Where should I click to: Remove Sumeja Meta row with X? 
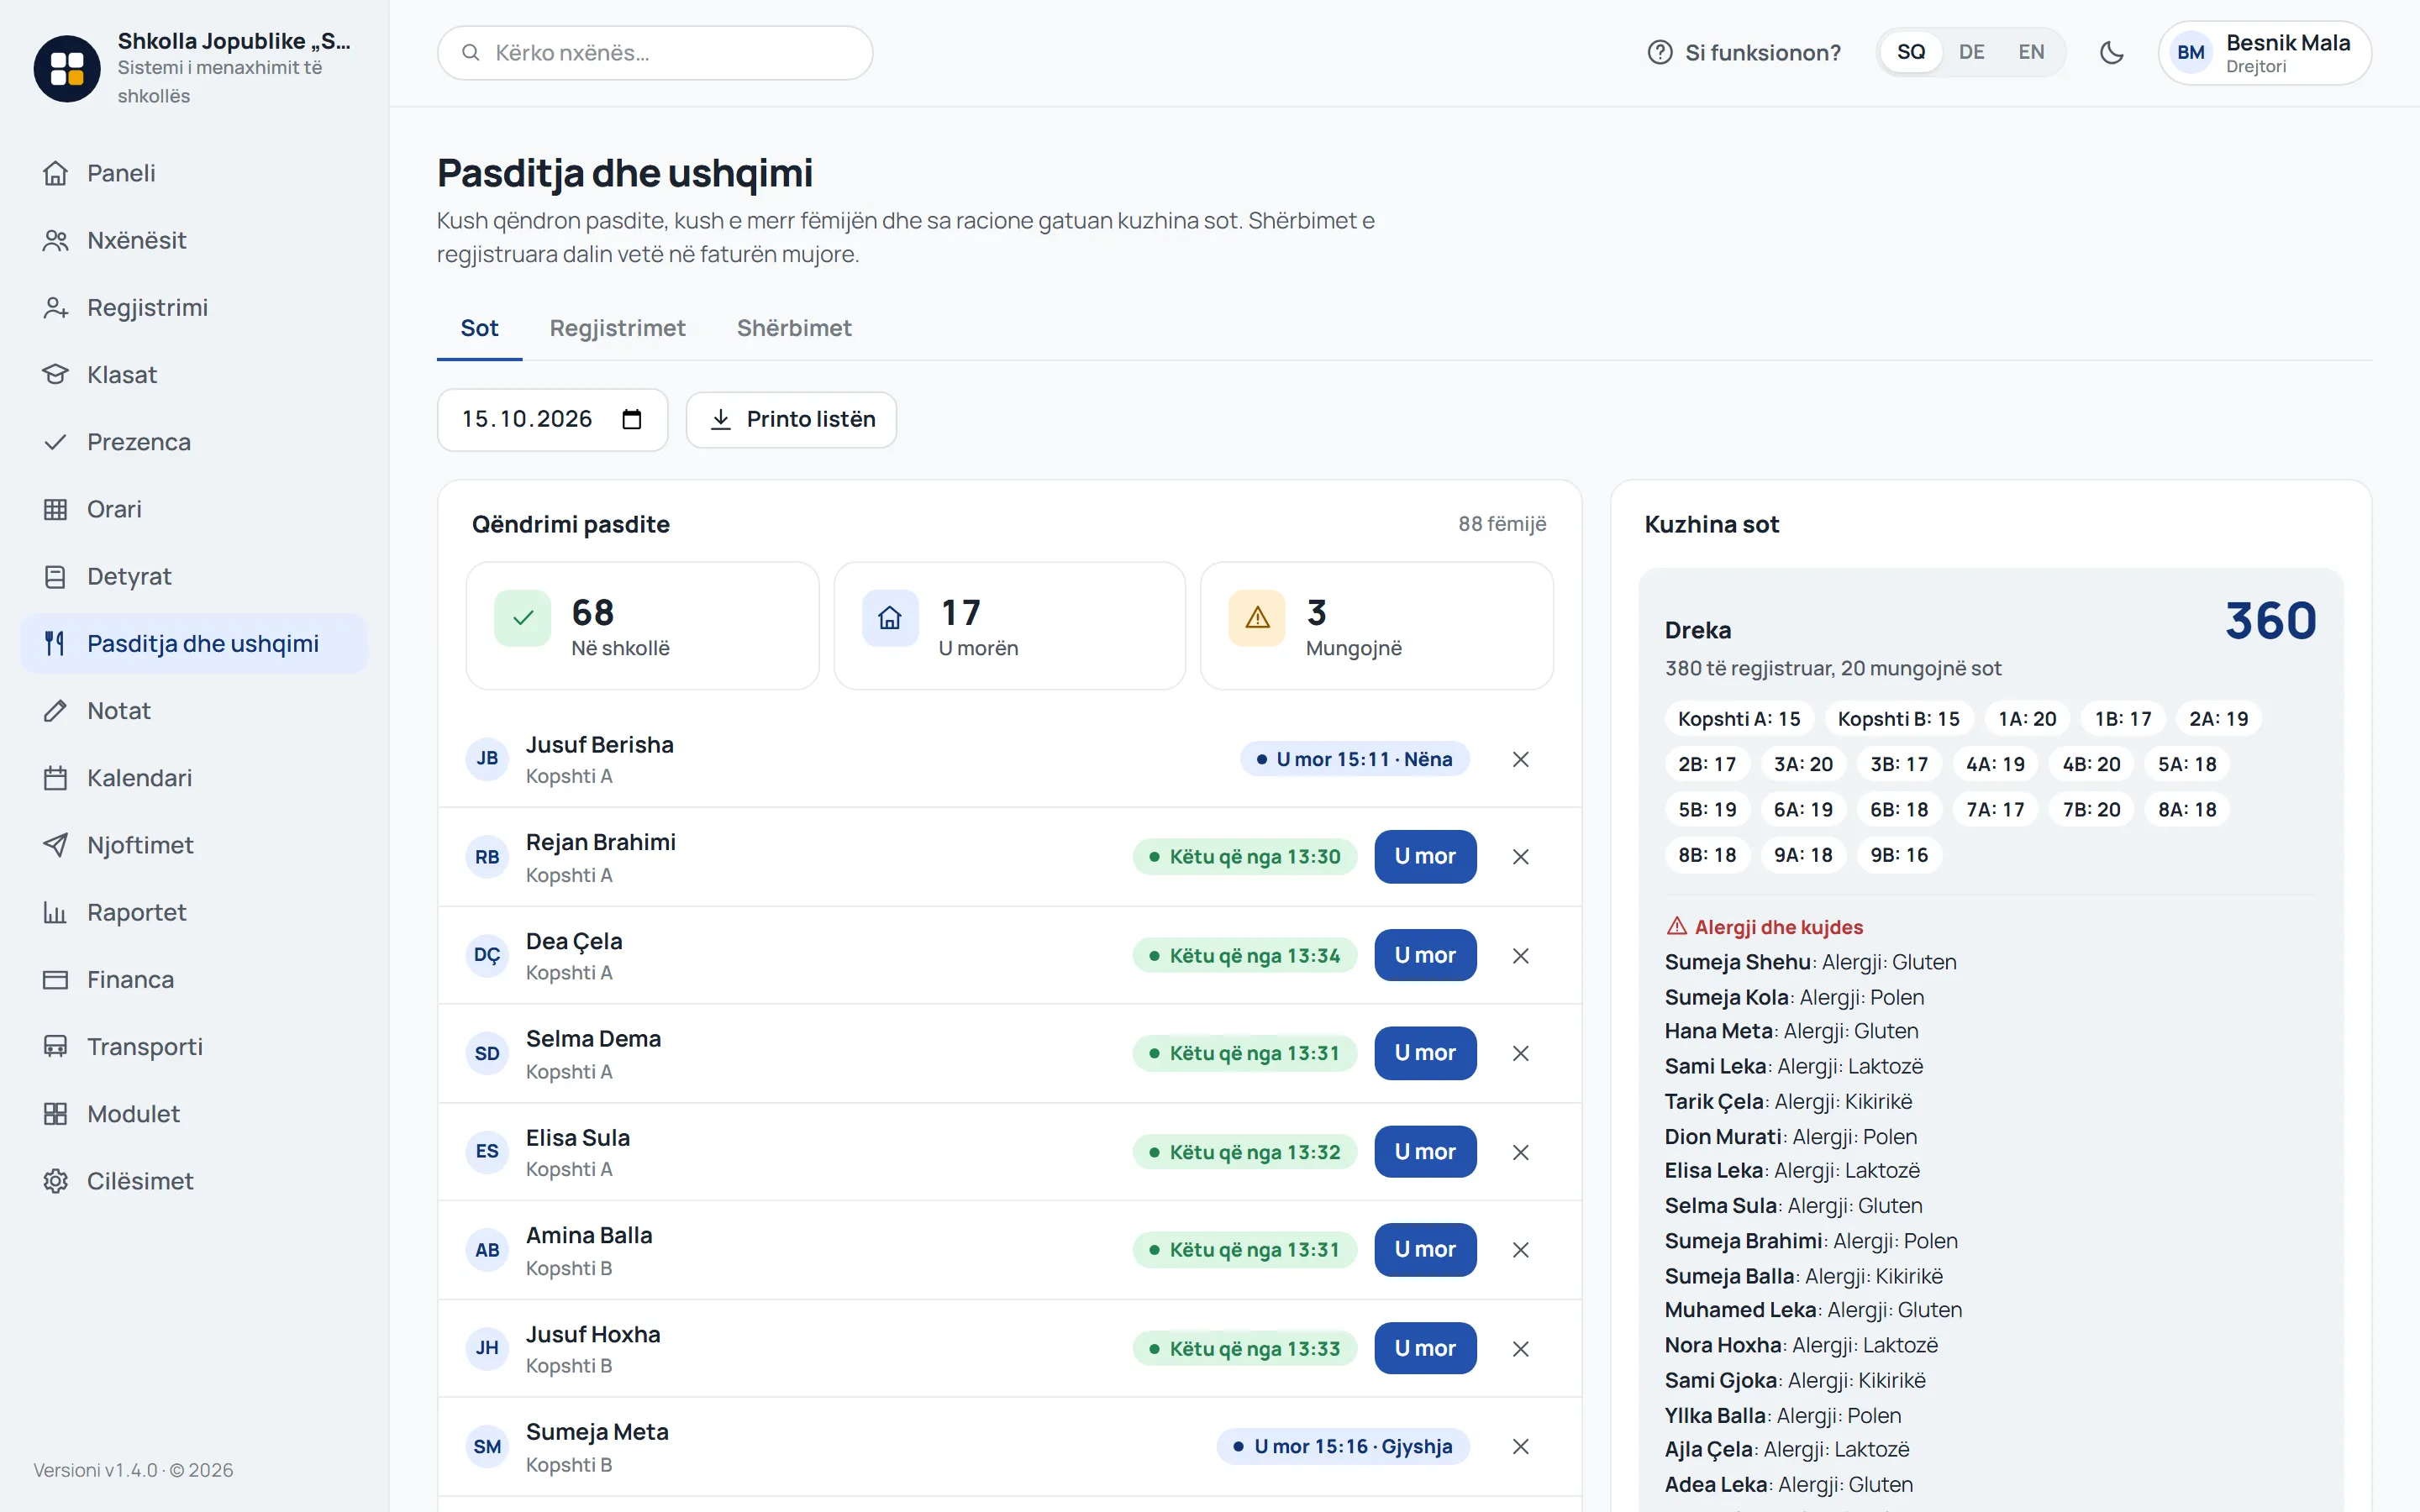tap(1521, 1446)
